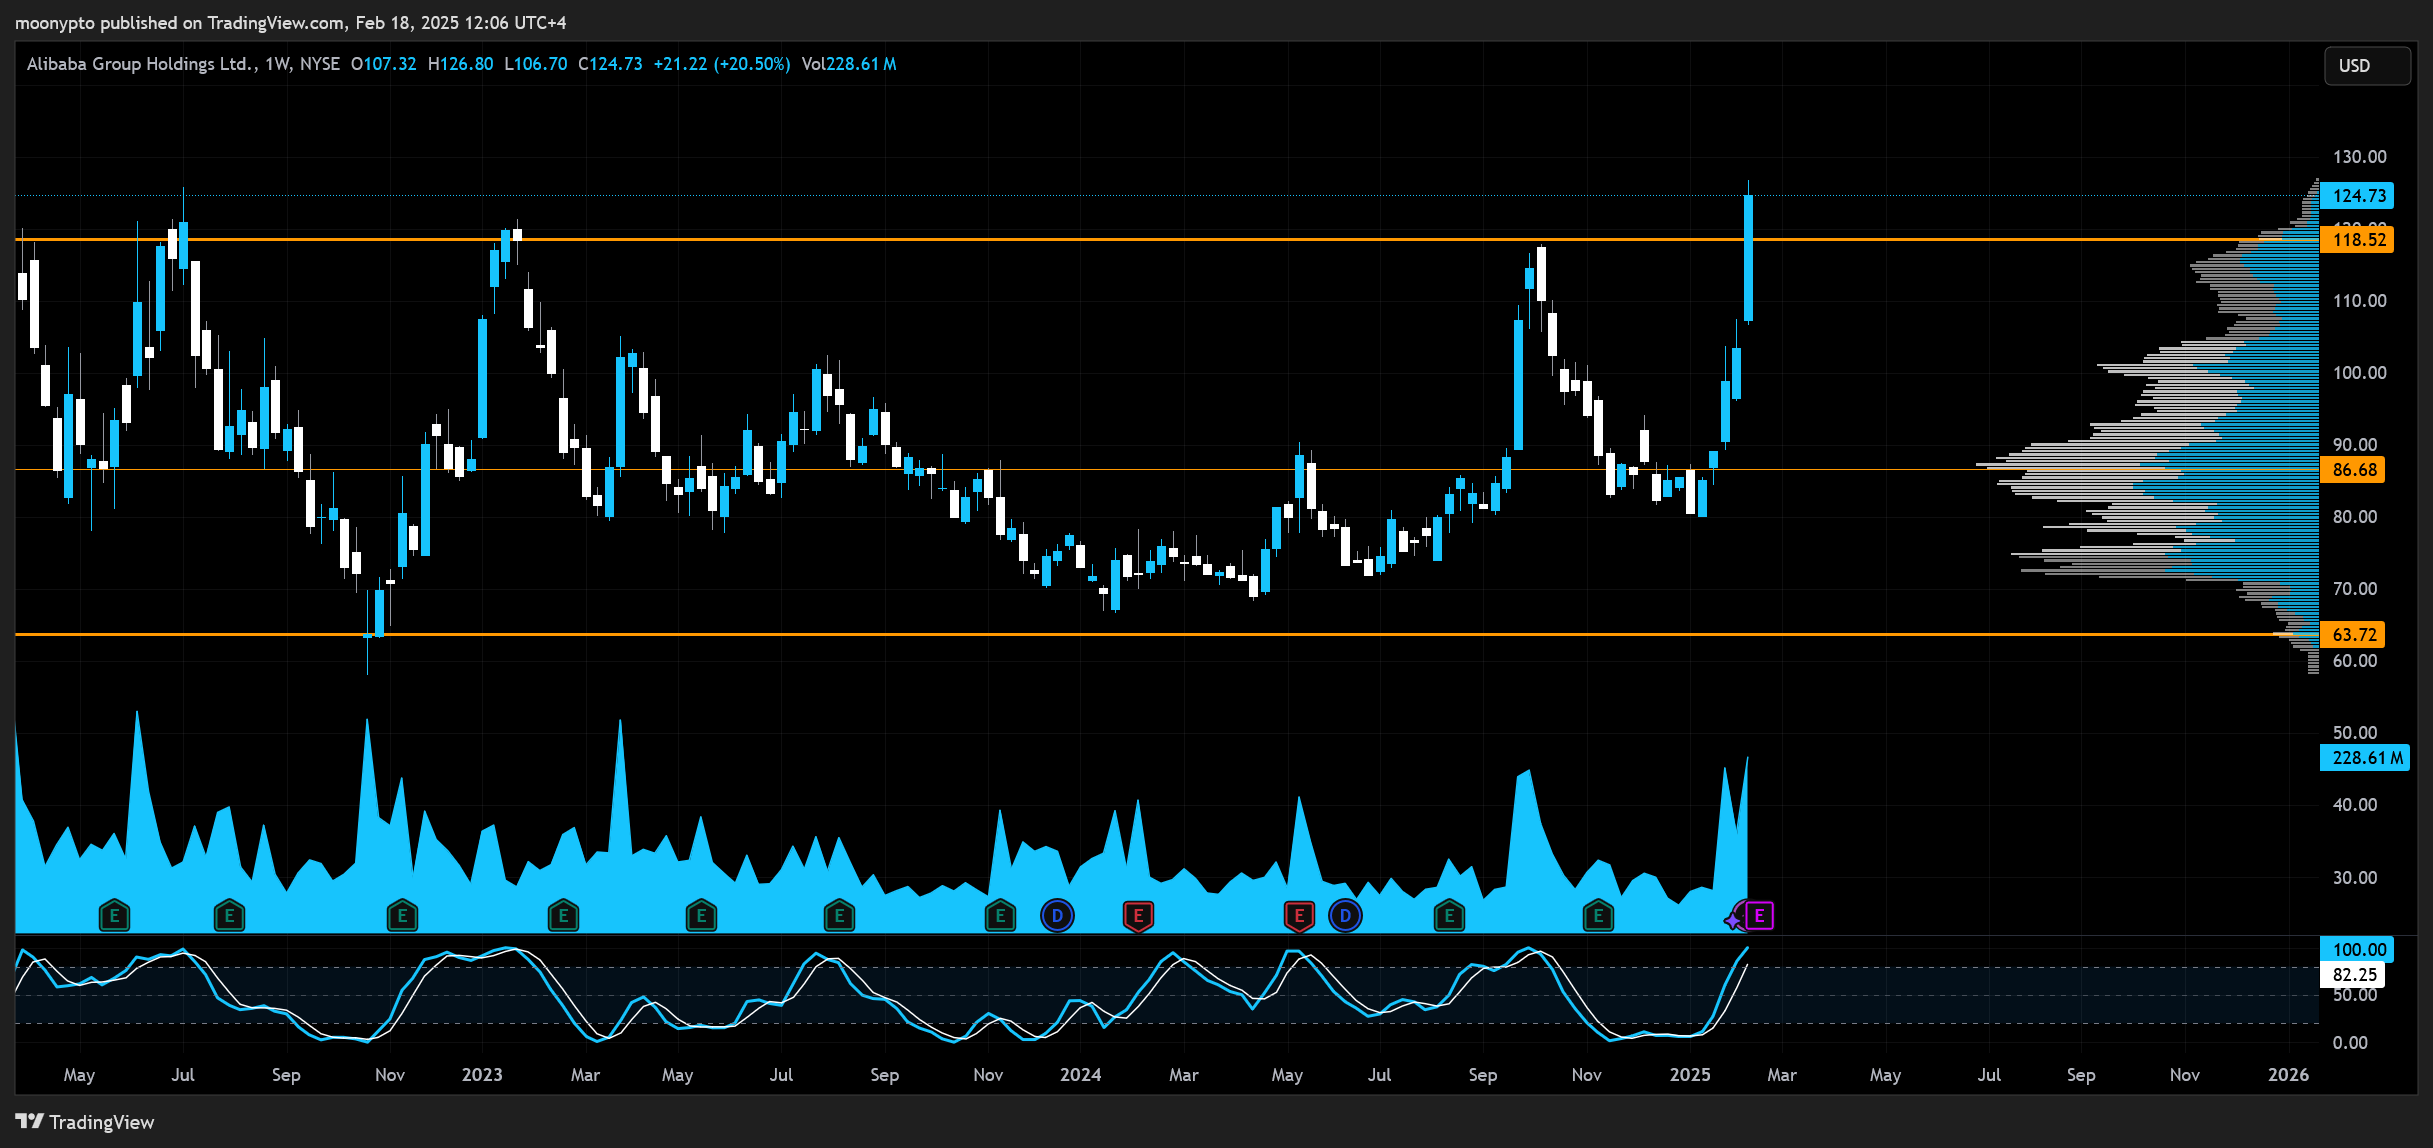This screenshot has width=2433, height=1148.
Task: Click the 2024 label on time axis
Action: pos(1080,1075)
